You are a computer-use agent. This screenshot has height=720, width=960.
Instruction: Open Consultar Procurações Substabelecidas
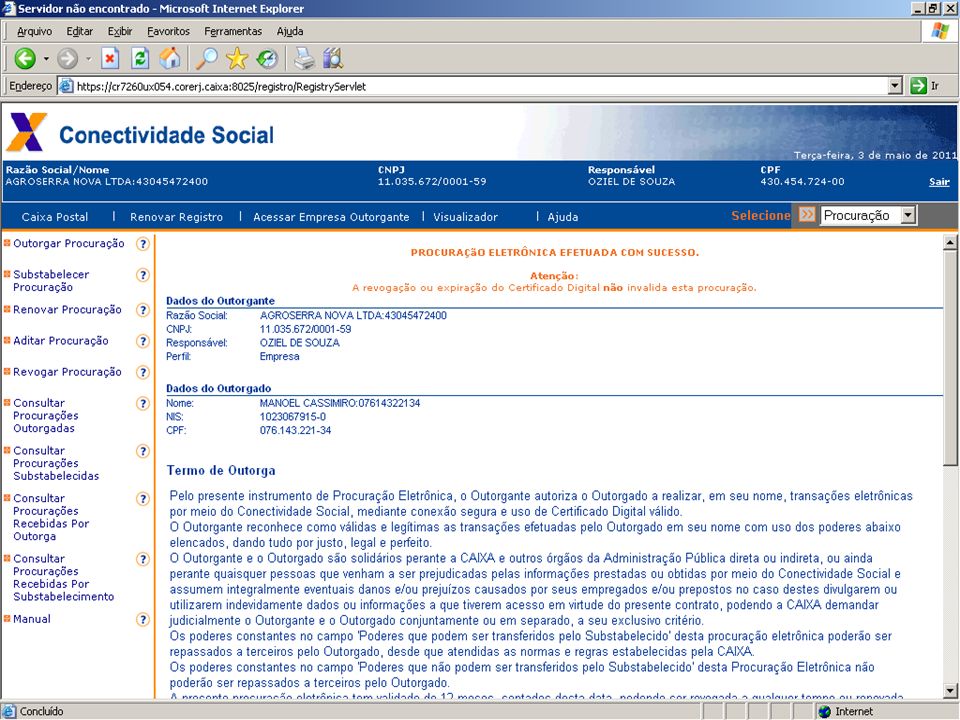(x=56, y=463)
